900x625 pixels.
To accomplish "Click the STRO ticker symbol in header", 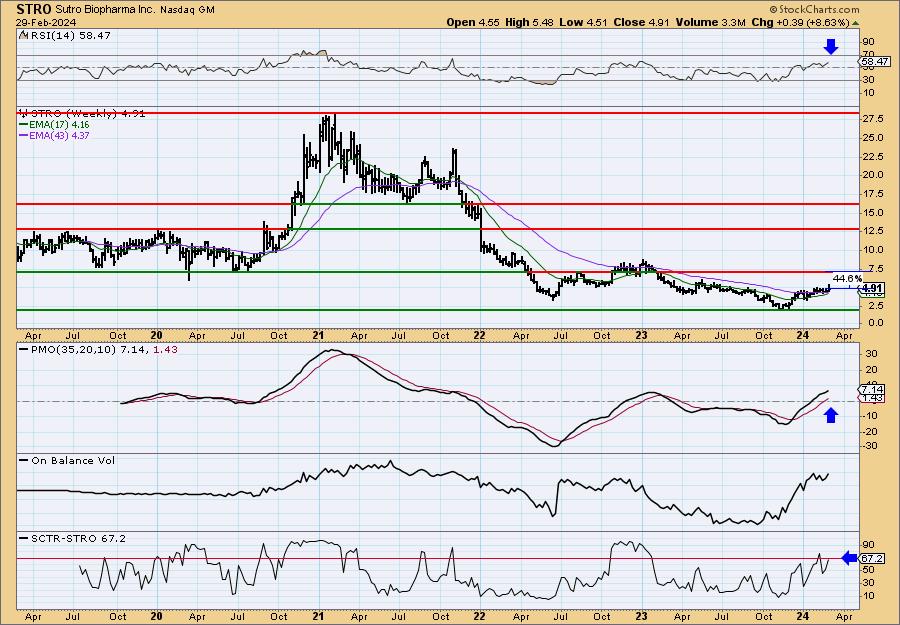I will point(34,9).
